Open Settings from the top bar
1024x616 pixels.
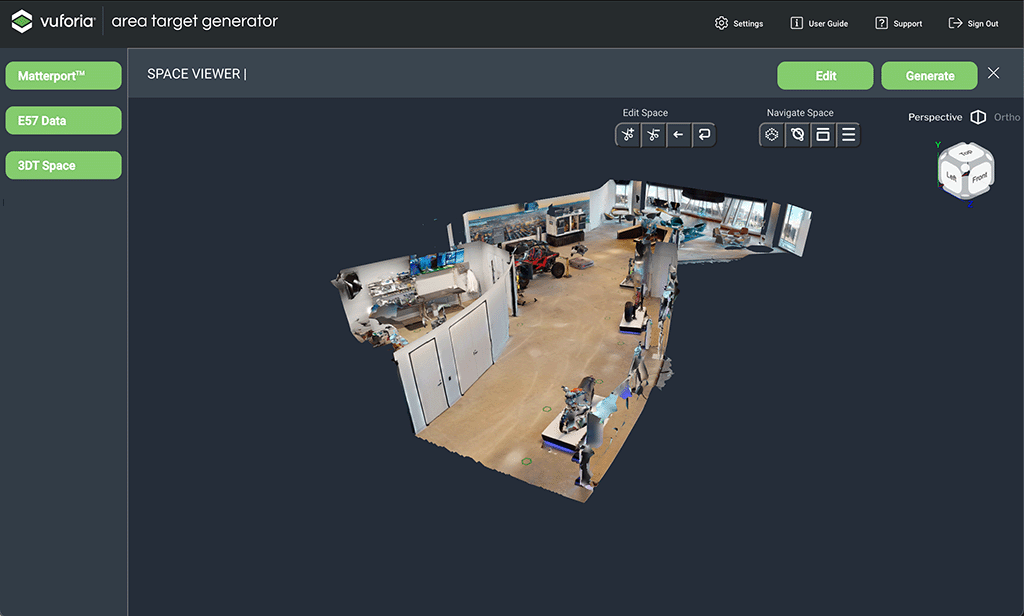739,23
